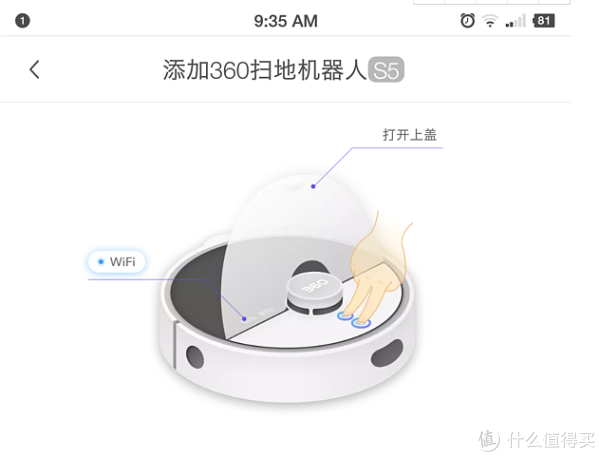600x457 pixels.
Task: Click the robot's dark front sensor window
Action: (x=387, y=353)
